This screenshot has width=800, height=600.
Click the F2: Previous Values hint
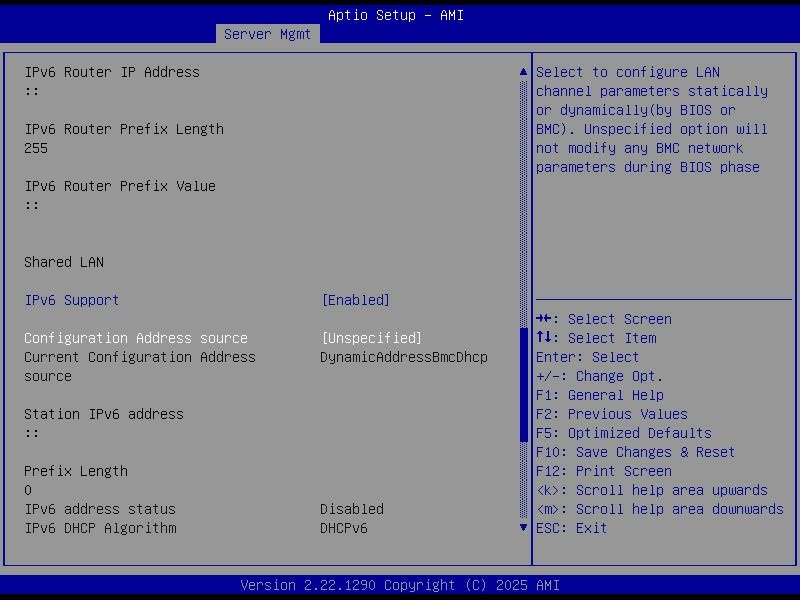612,414
